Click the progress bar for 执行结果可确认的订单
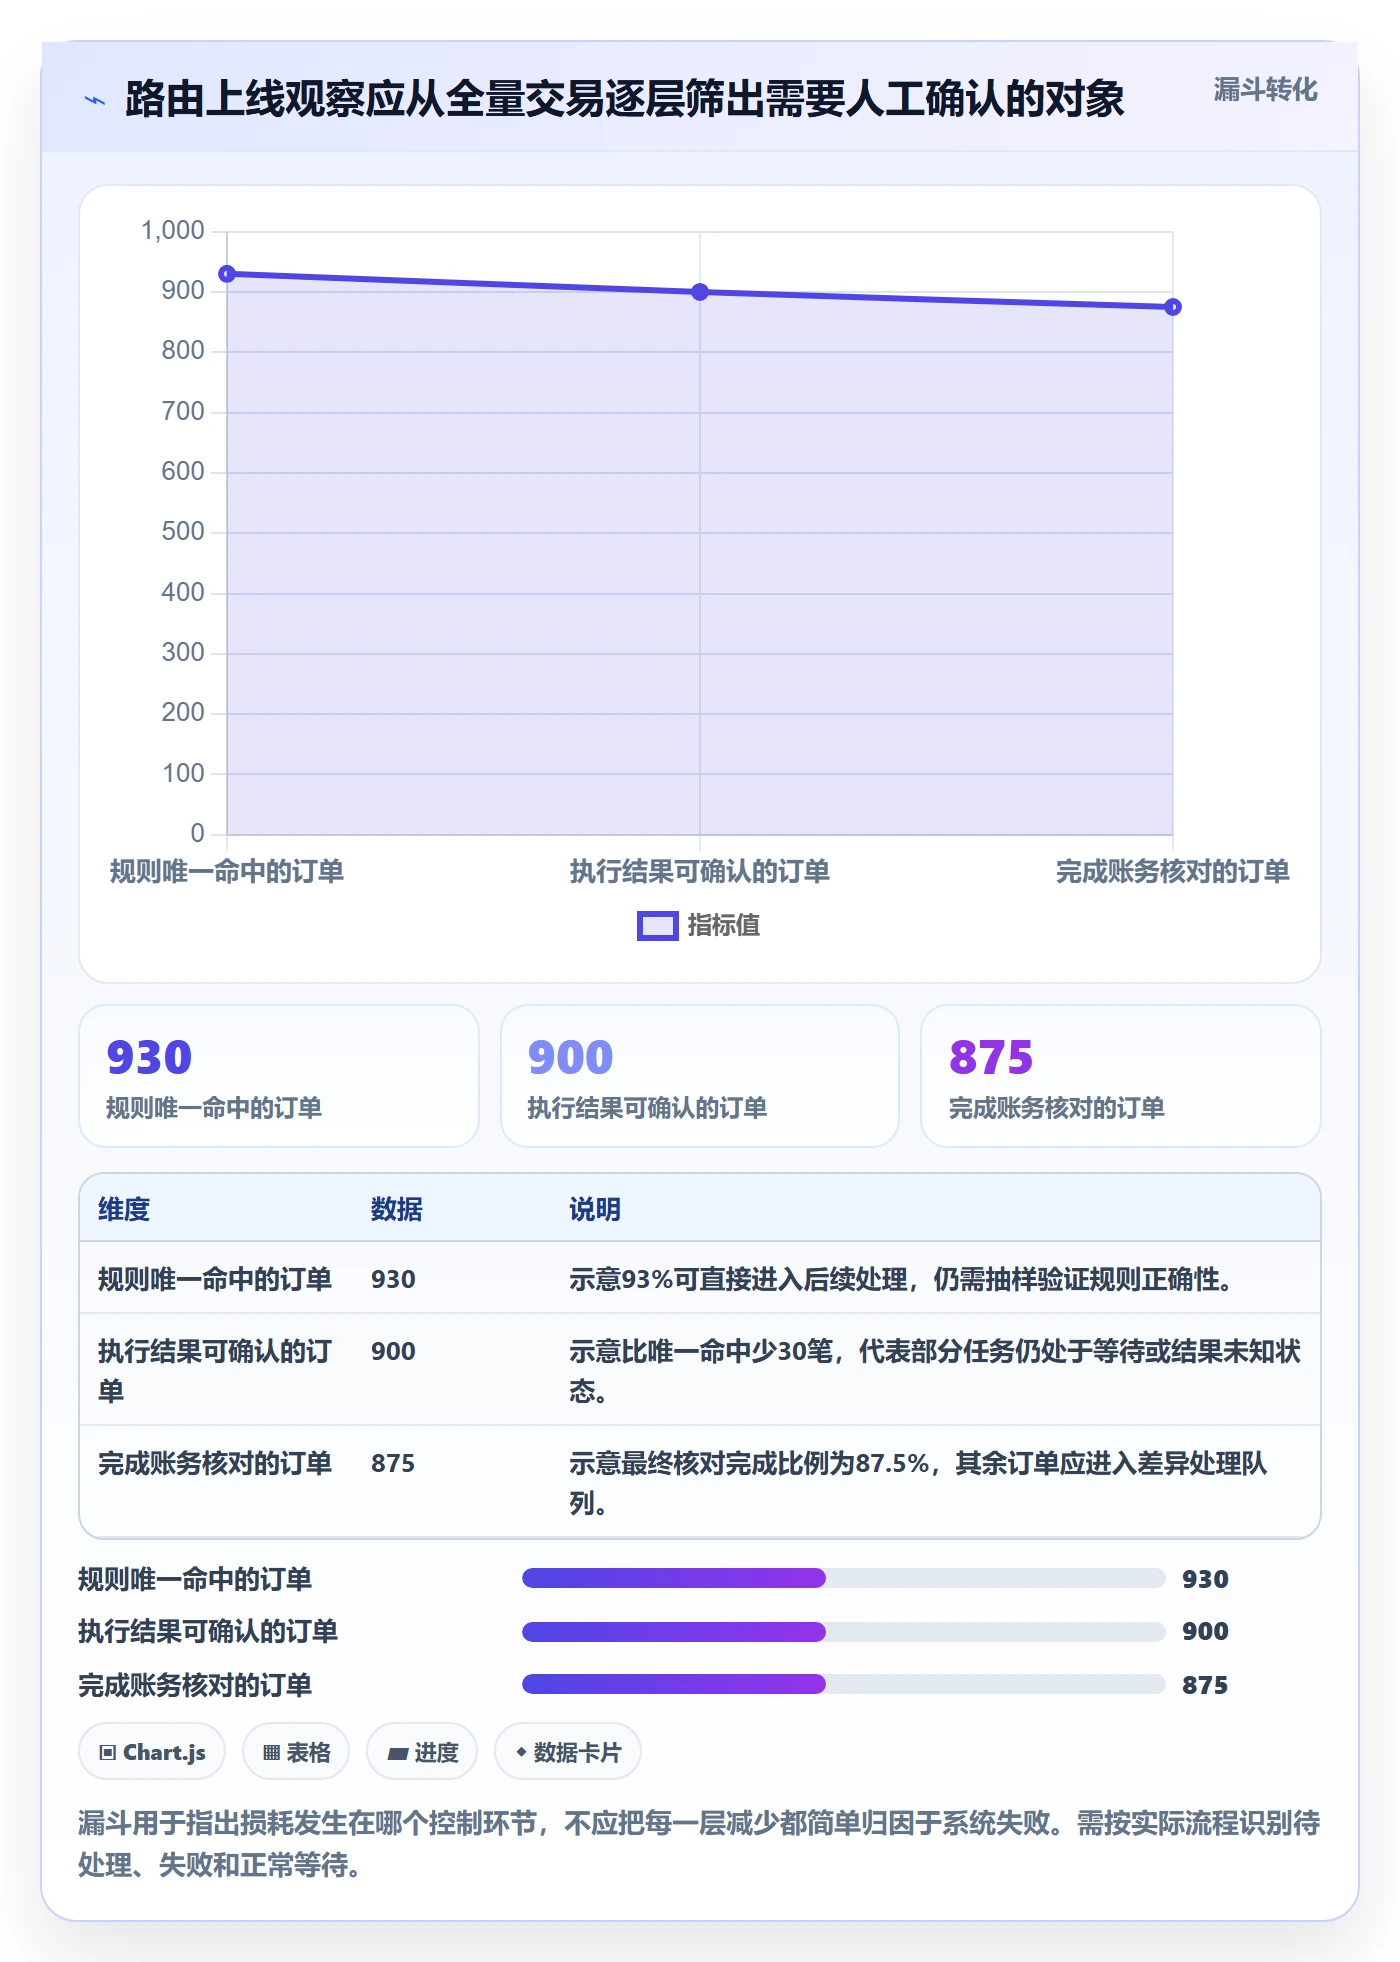The image size is (1400, 1962). coord(843,1632)
